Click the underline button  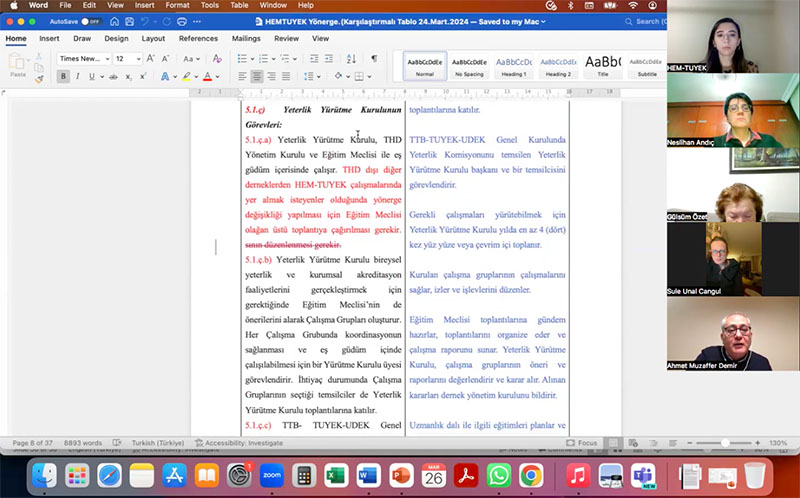tap(90, 76)
